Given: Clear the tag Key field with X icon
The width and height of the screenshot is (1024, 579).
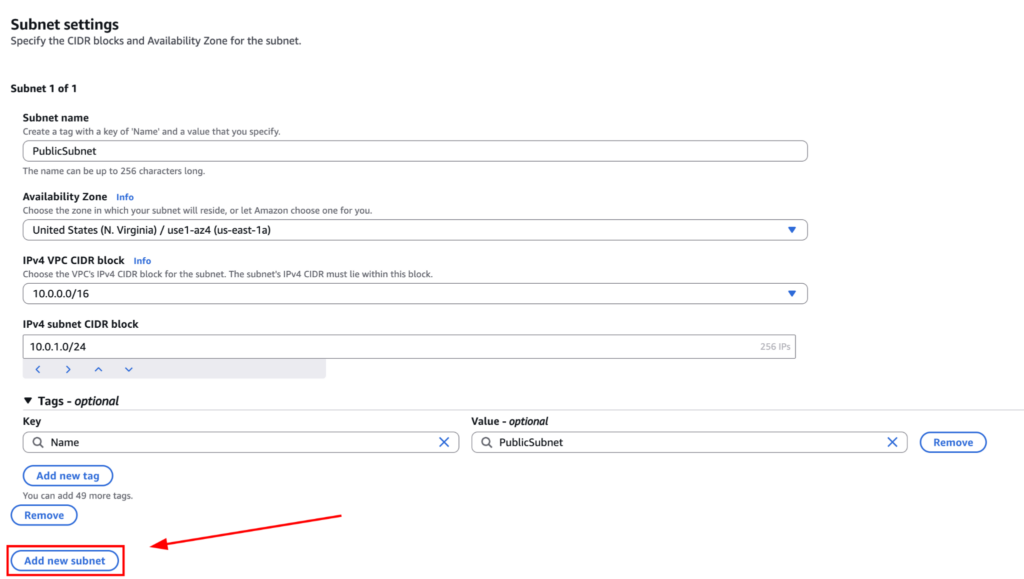Looking at the screenshot, I should (444, 442).
